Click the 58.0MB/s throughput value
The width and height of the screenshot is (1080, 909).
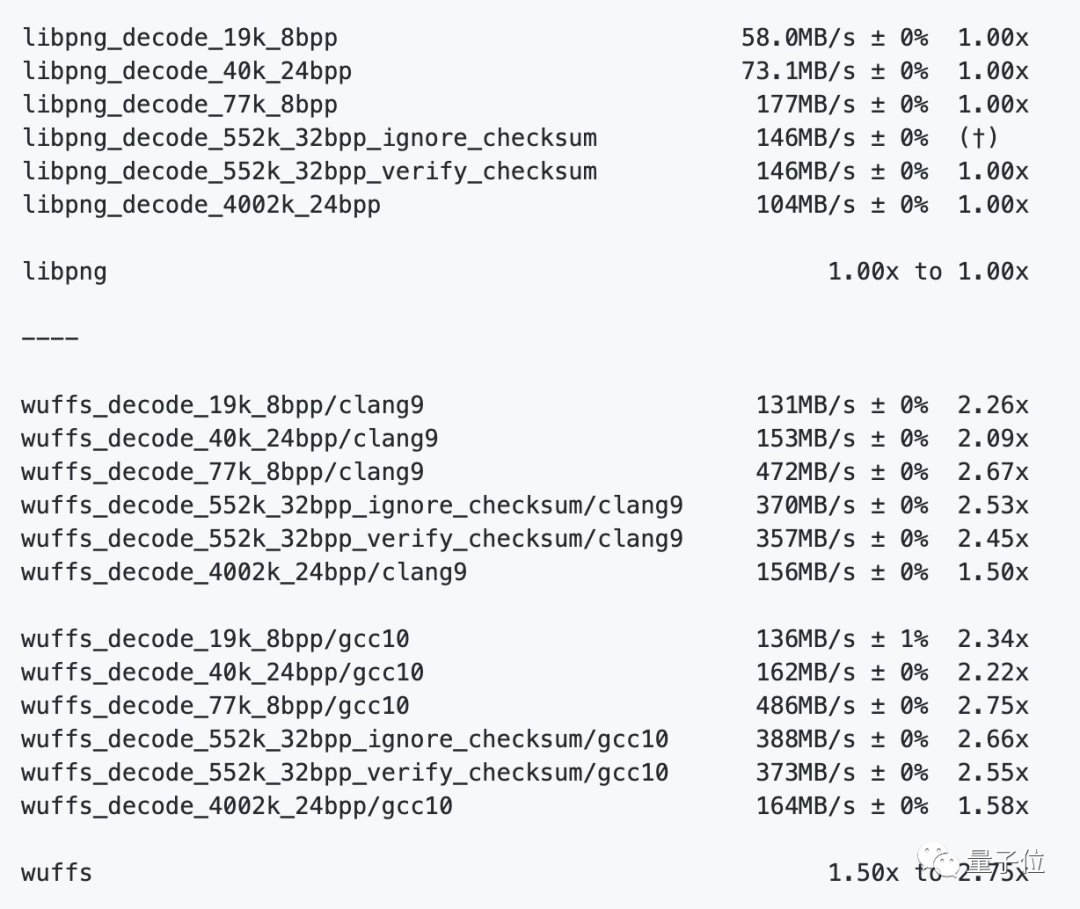tap(798, 38)
